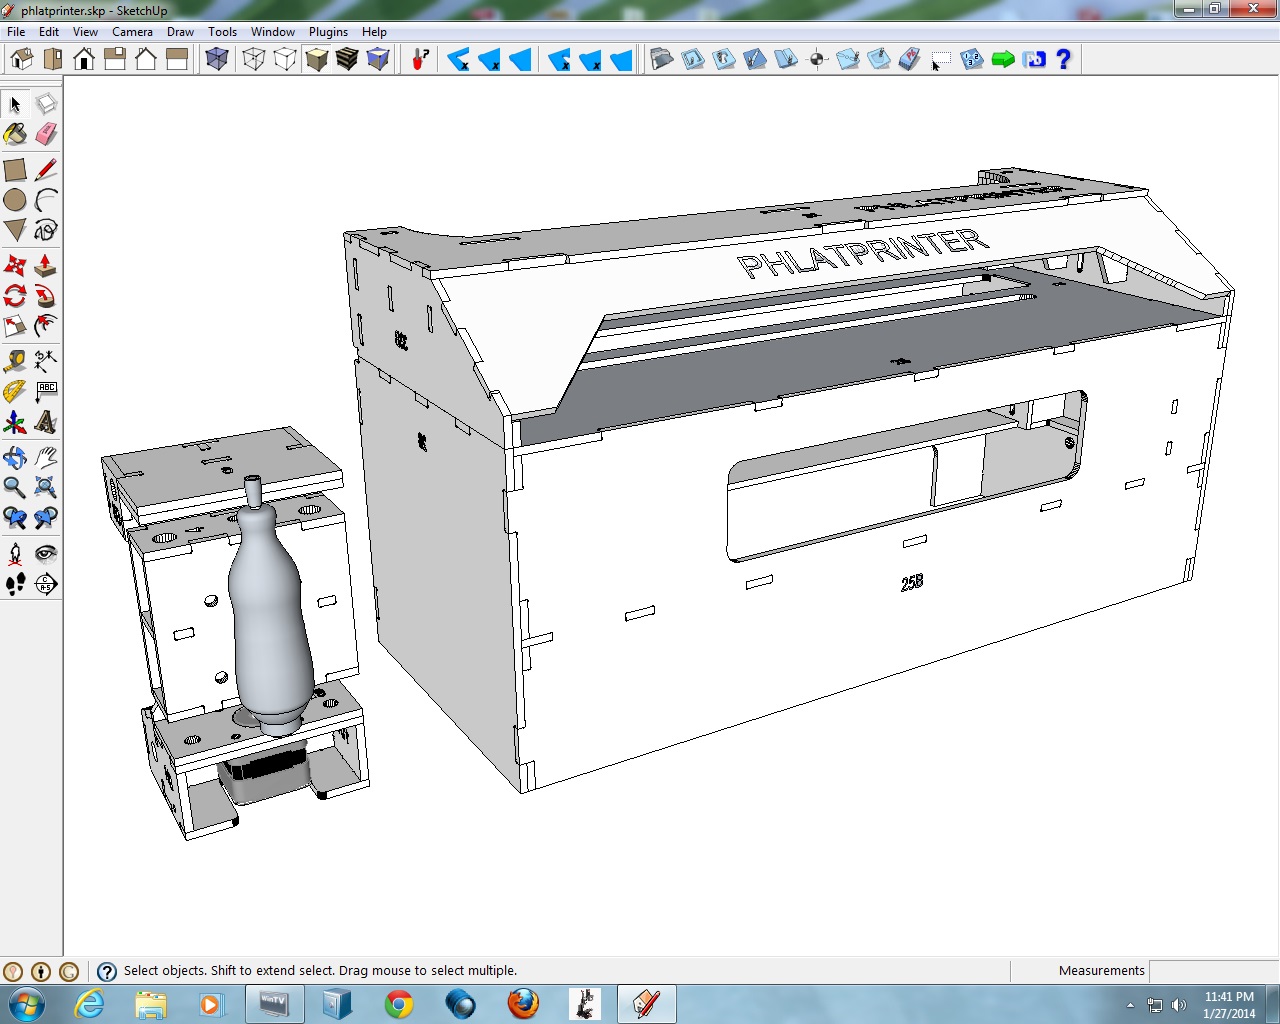This screenshot has width=1280, height=1024.
Task: Select the 3D Text tool
Action: [x=46, y=422]
